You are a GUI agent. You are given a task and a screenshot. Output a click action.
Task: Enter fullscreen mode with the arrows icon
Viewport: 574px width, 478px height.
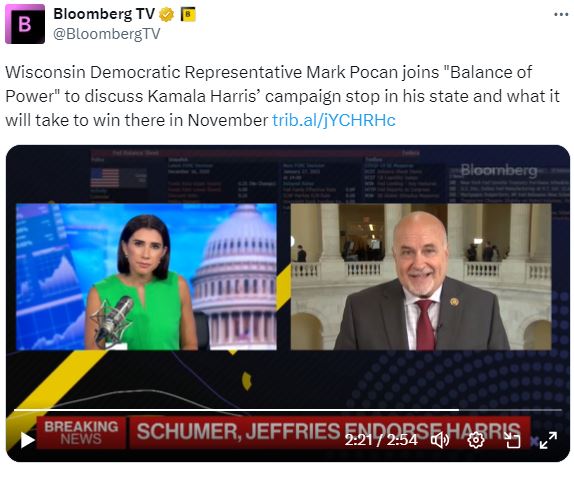click(548, 440)
